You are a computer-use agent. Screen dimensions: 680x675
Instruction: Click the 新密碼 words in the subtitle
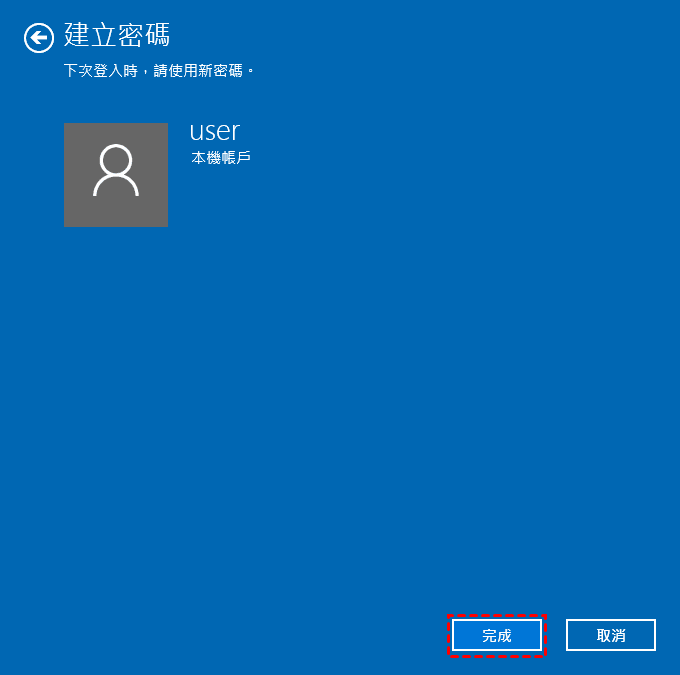click(220, 70)
